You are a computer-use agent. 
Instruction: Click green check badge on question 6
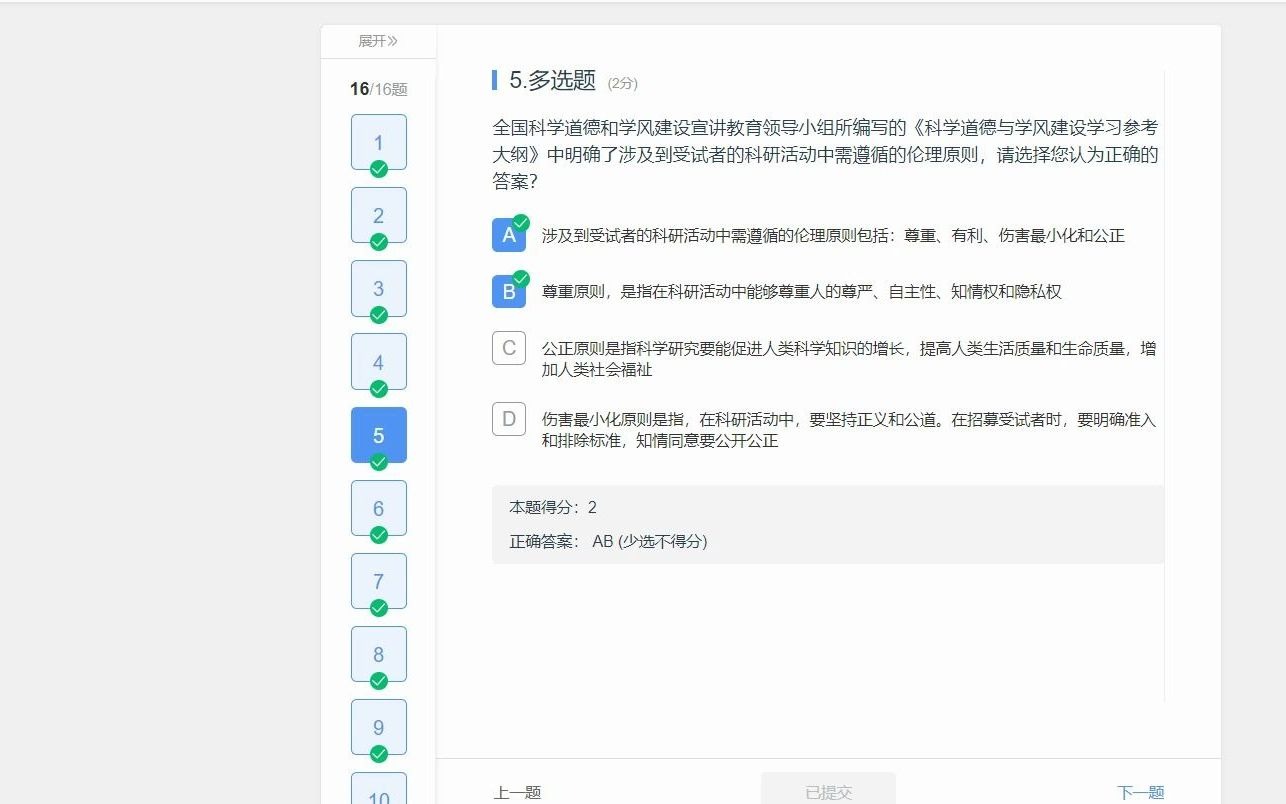[379, 535]
